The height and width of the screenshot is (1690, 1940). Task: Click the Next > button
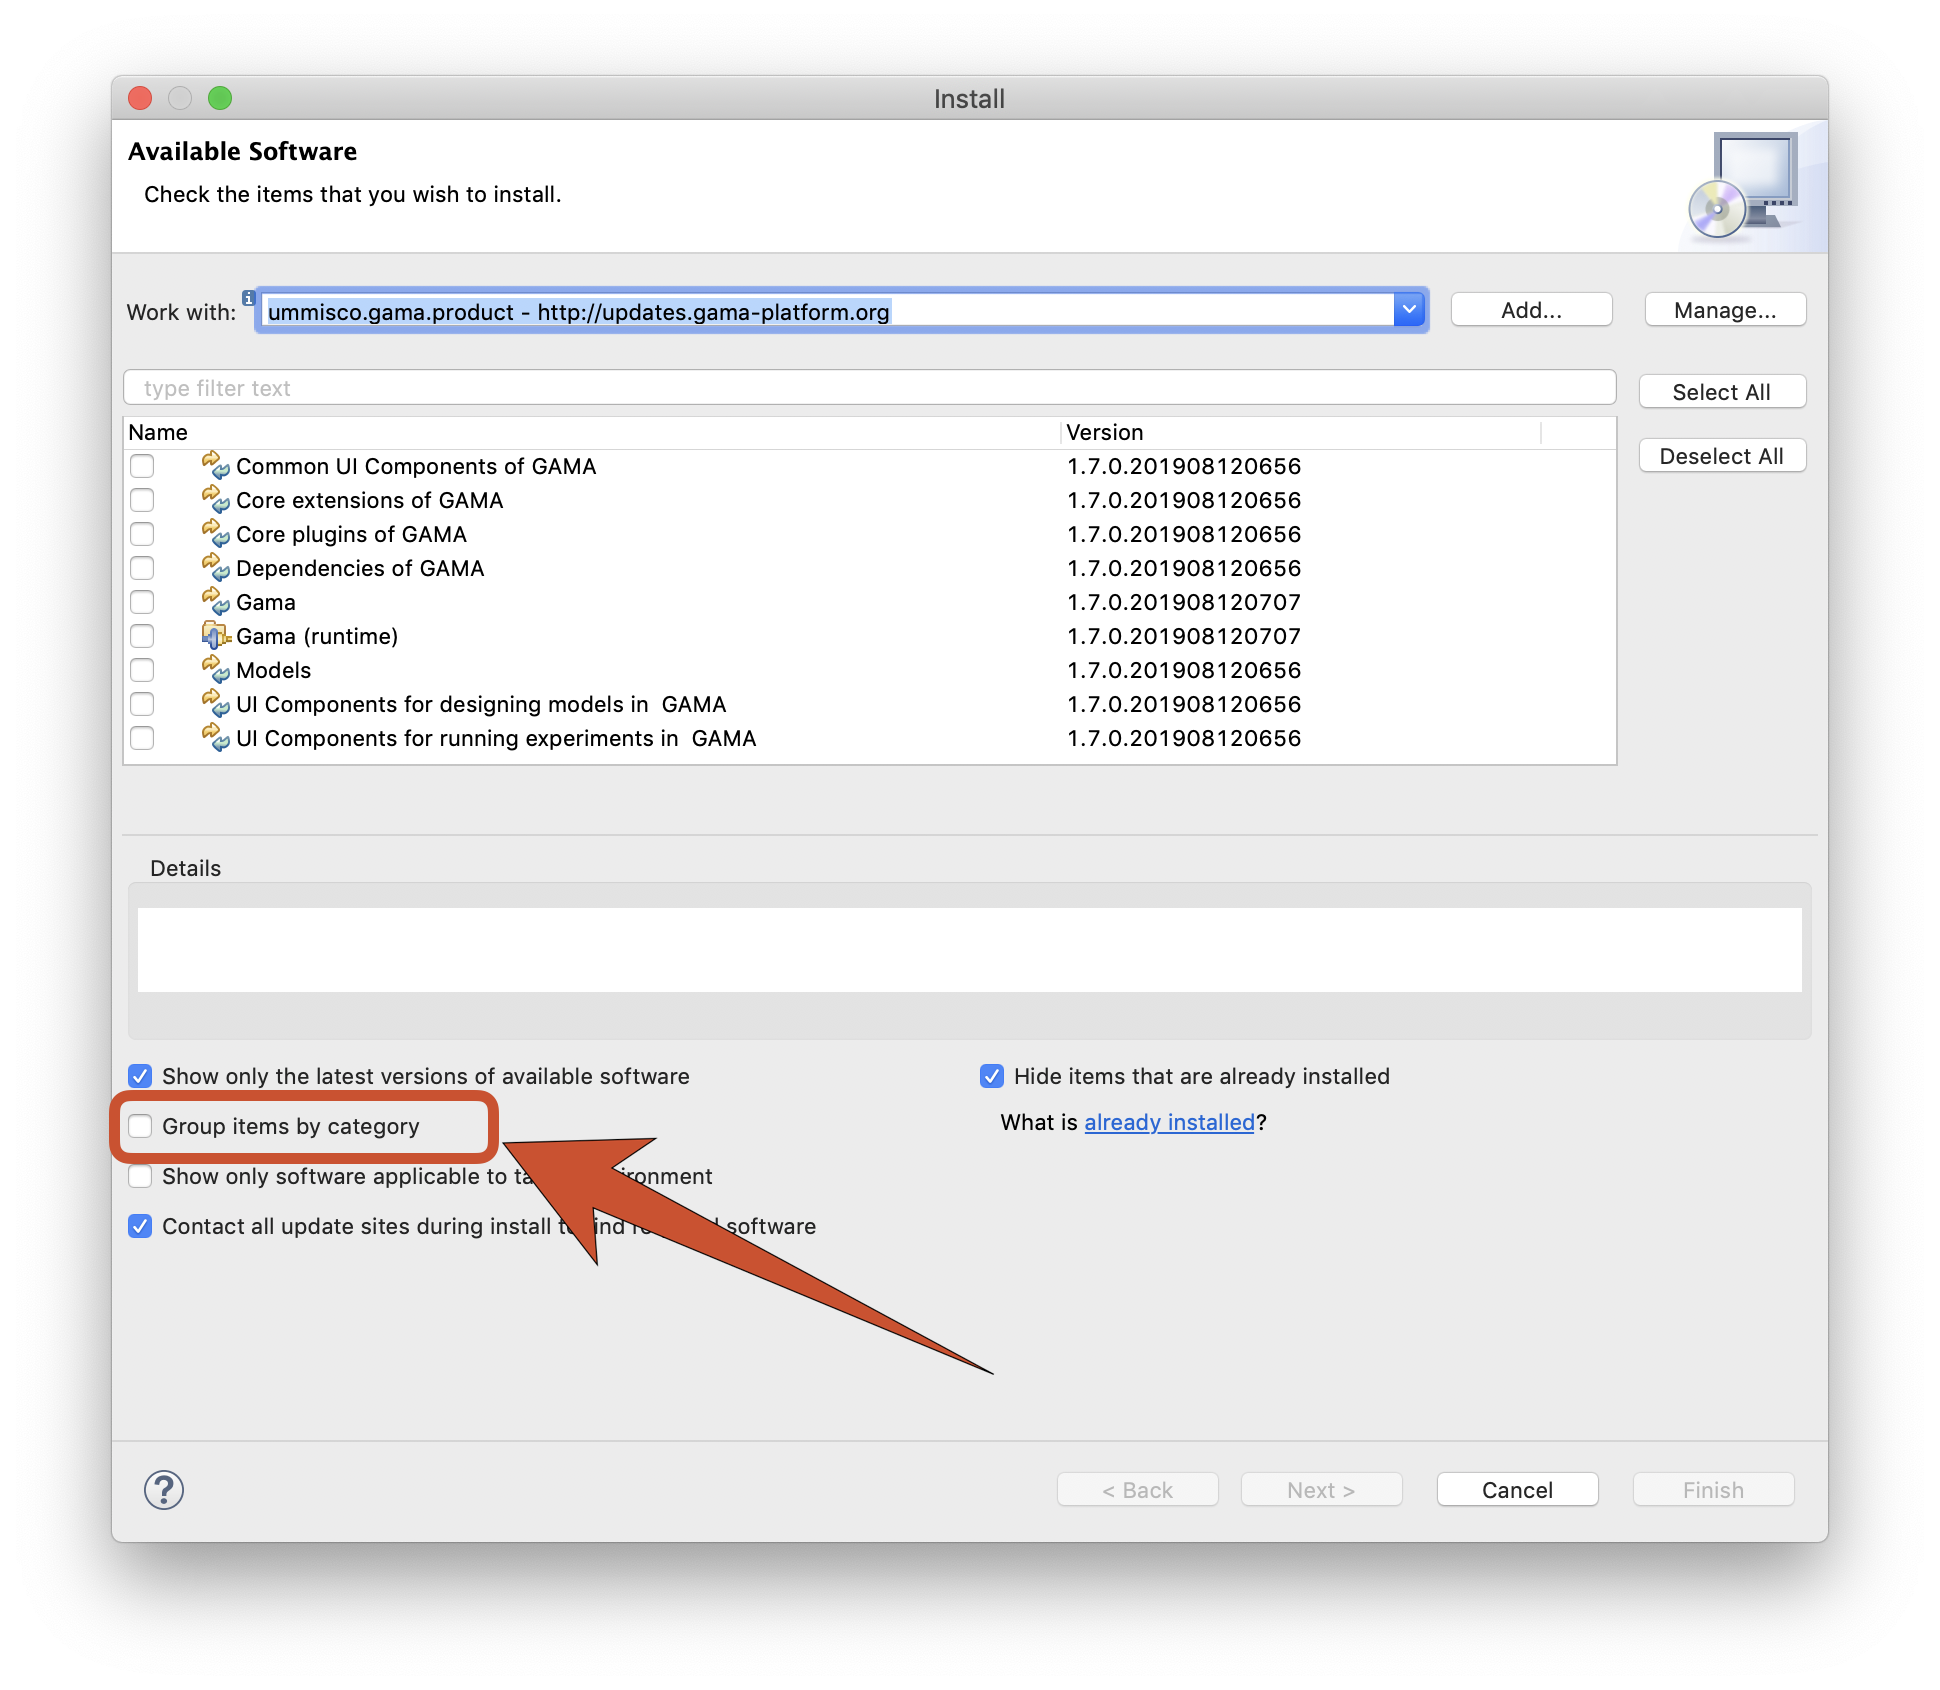(x=1321, y=1490)
